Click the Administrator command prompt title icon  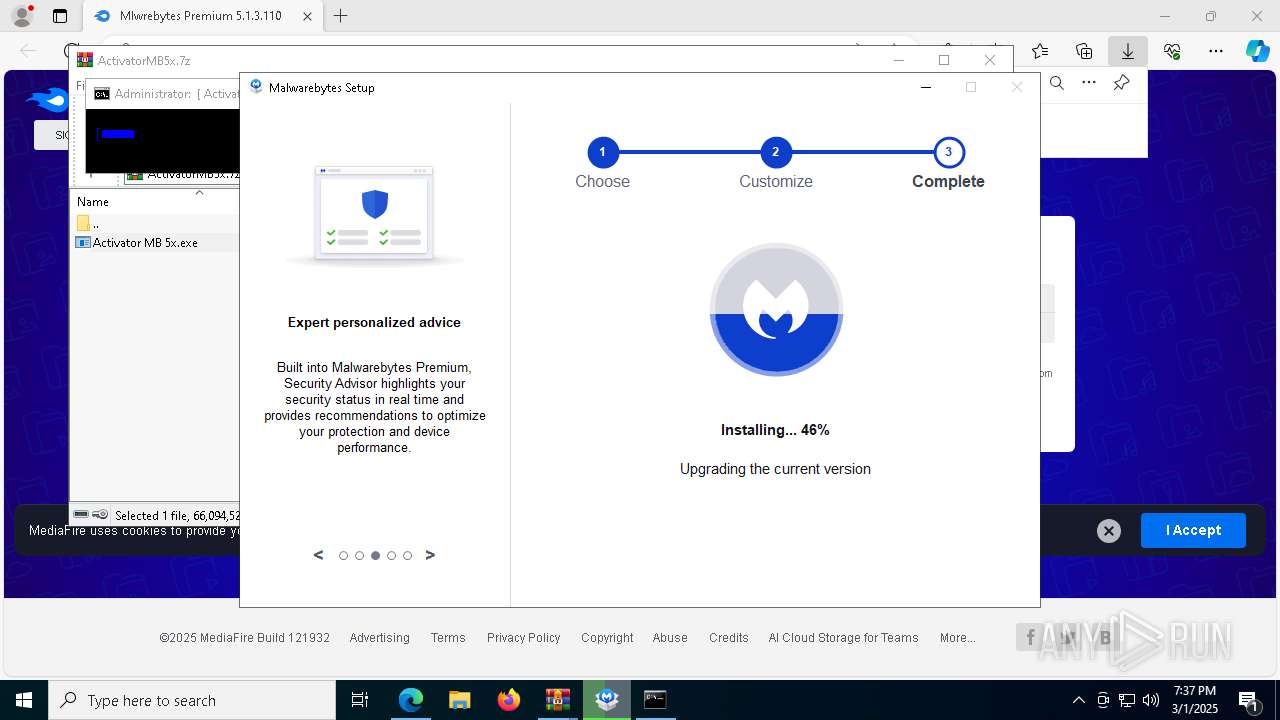[102, 94]
